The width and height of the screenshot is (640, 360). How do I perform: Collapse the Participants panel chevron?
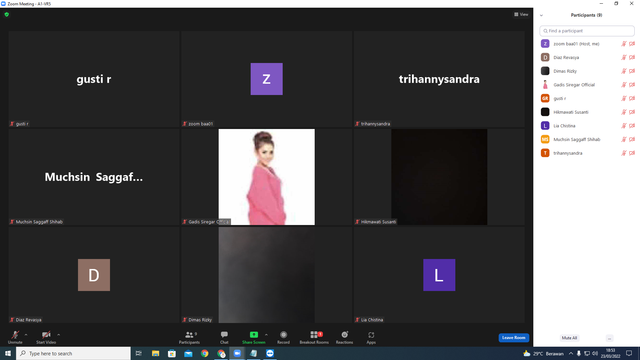[541, 16]
